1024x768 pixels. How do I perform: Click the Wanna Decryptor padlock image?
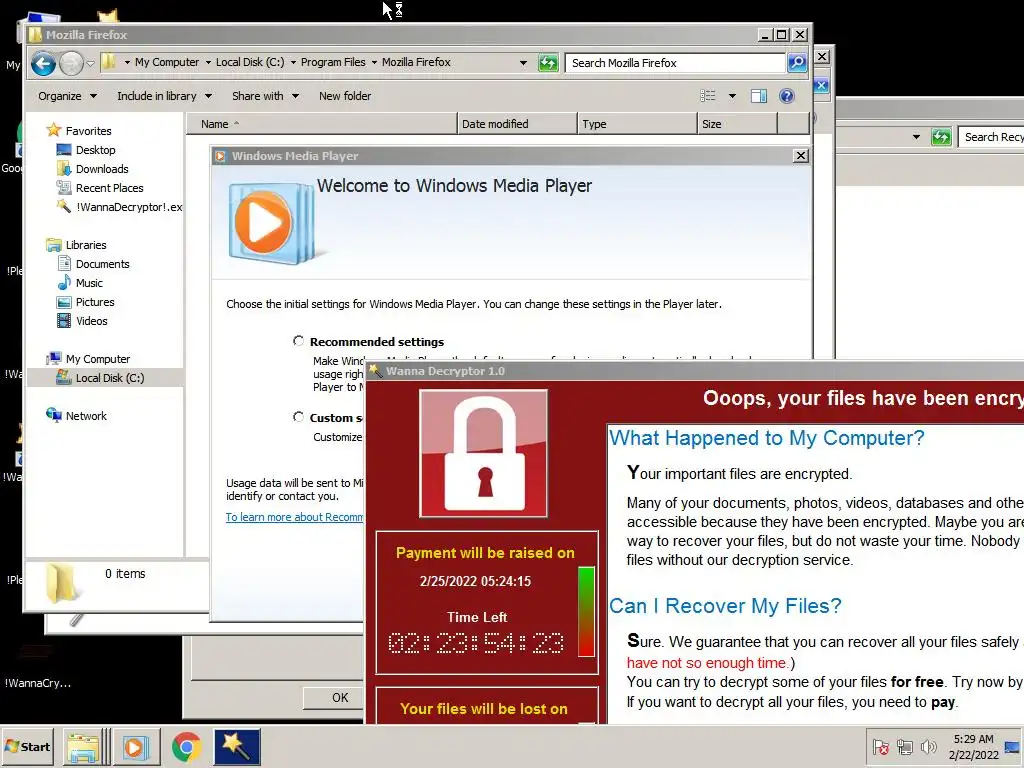(x=483, y=453)
